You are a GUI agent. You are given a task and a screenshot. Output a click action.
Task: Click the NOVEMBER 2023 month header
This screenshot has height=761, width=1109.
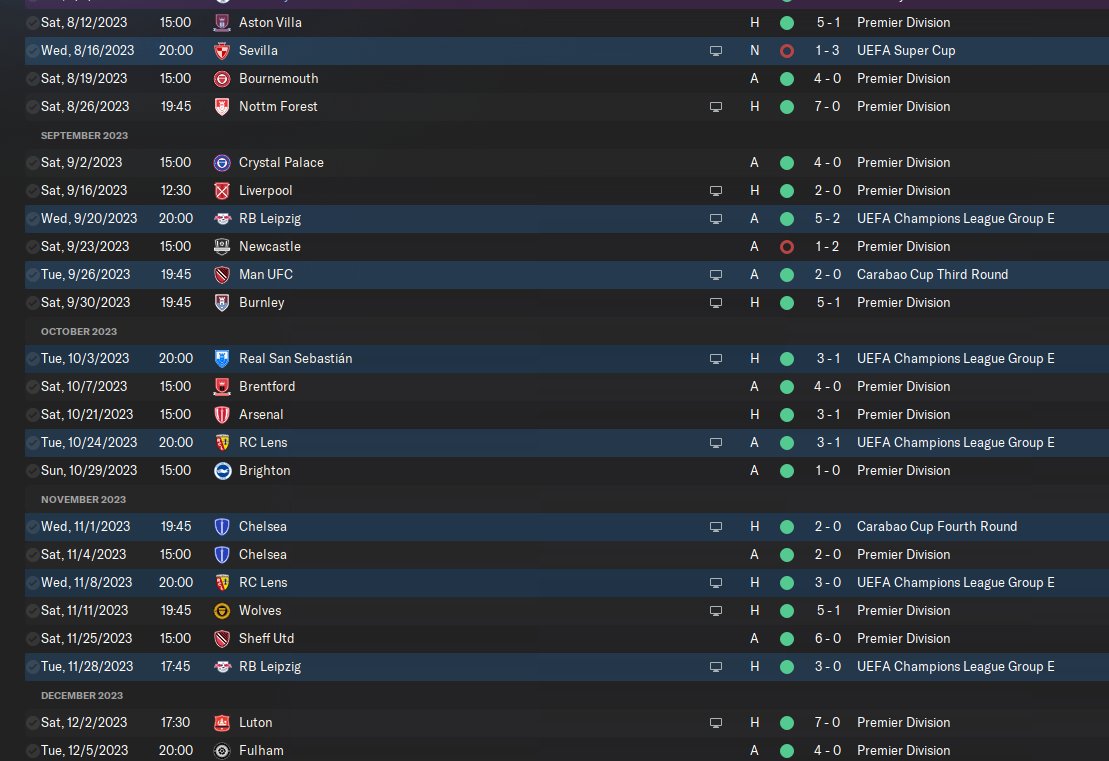pyautogui.click(x=83, y=499)
